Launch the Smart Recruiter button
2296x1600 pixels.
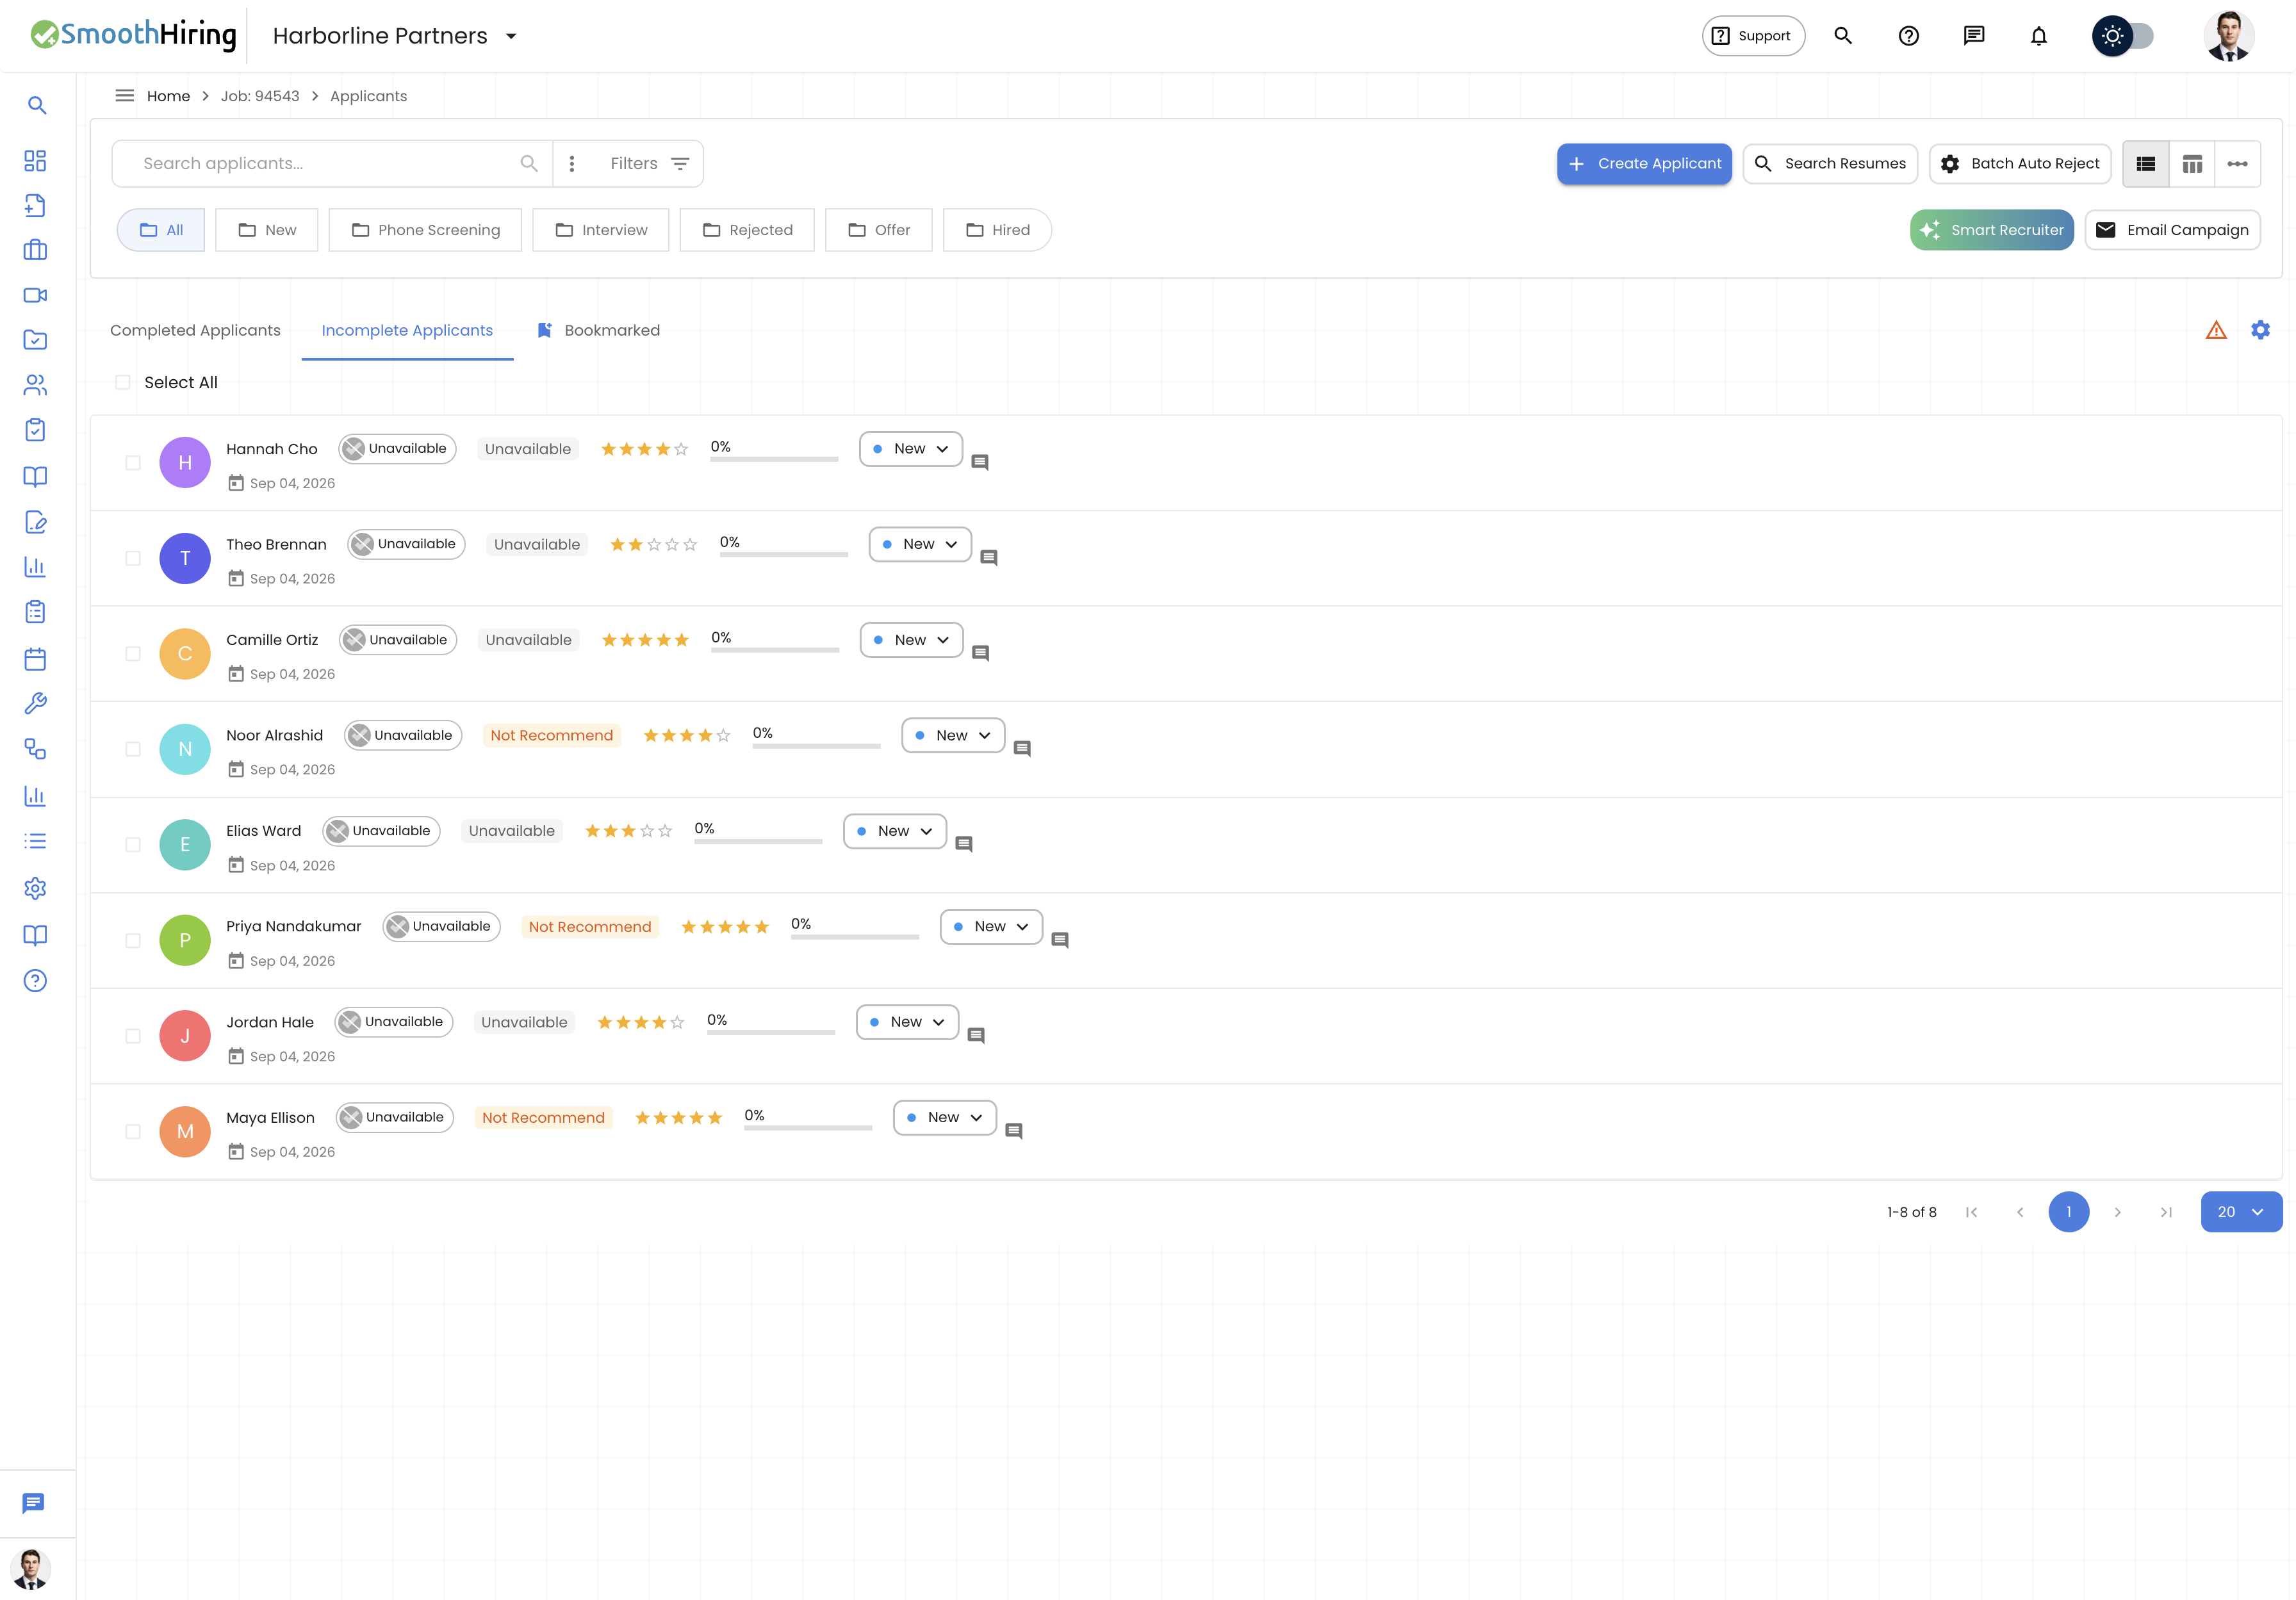coord(1992,230)
